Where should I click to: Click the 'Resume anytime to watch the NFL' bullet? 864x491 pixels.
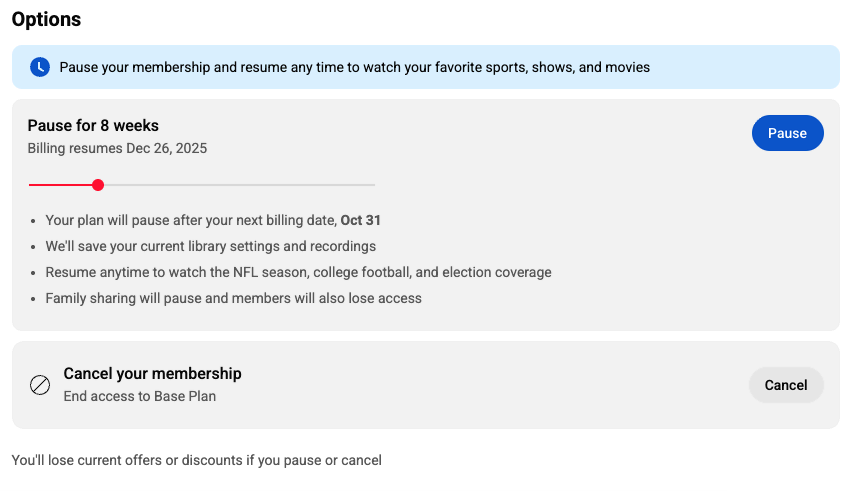point(298,272)
